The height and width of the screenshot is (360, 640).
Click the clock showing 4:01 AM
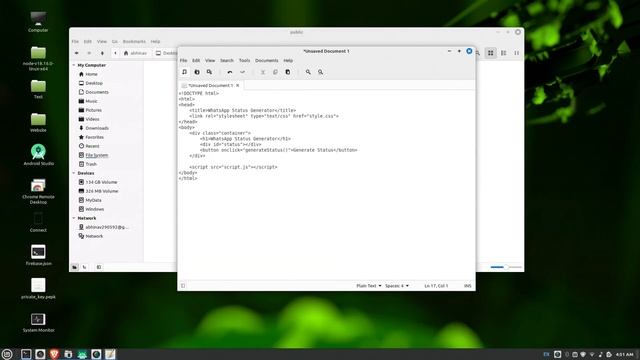coord(624,354)
